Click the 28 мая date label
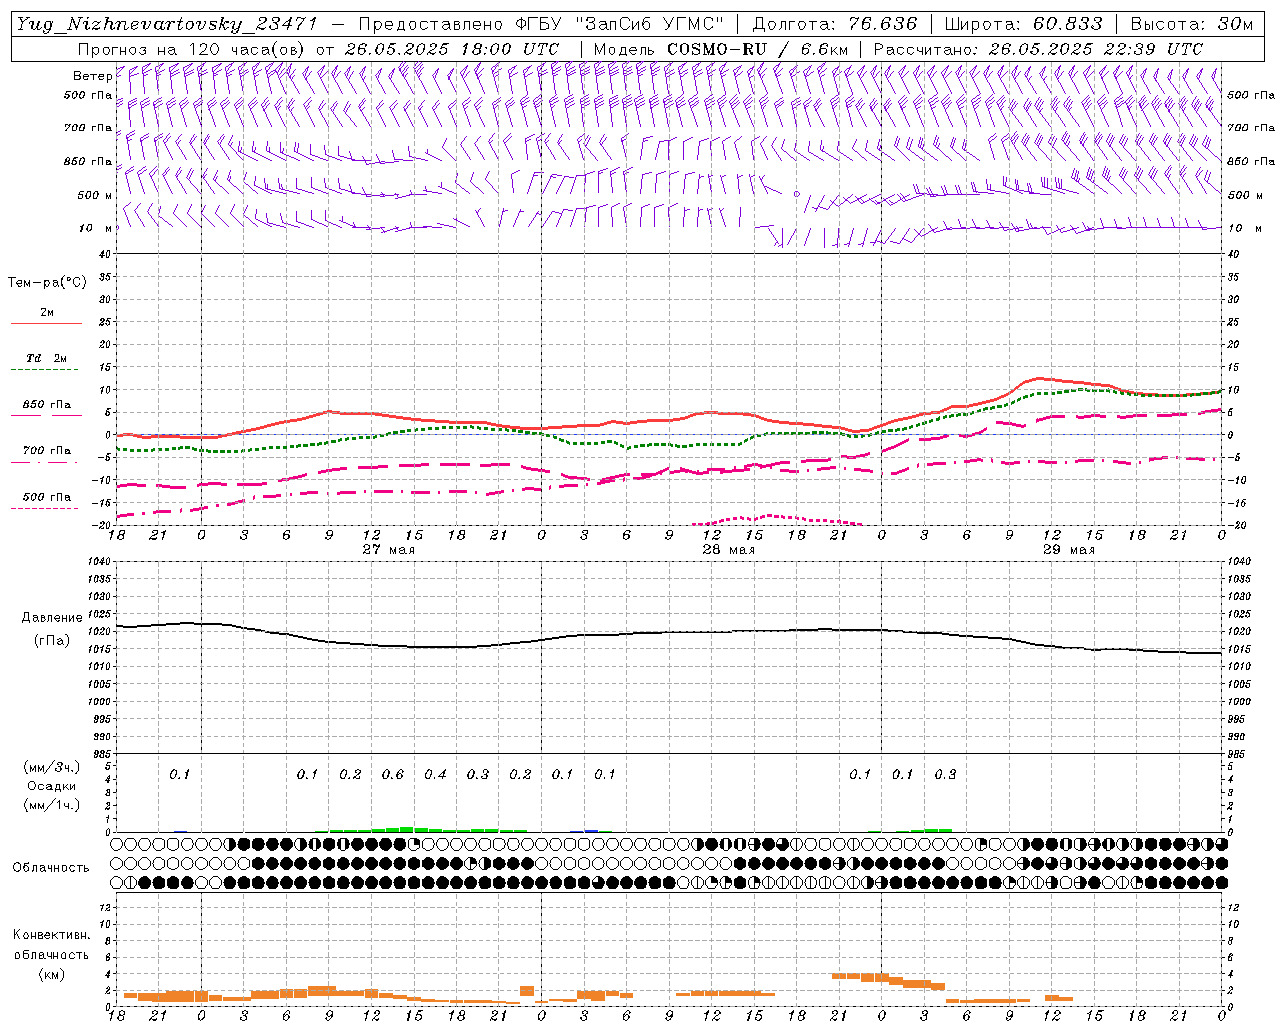 (728, 550)
